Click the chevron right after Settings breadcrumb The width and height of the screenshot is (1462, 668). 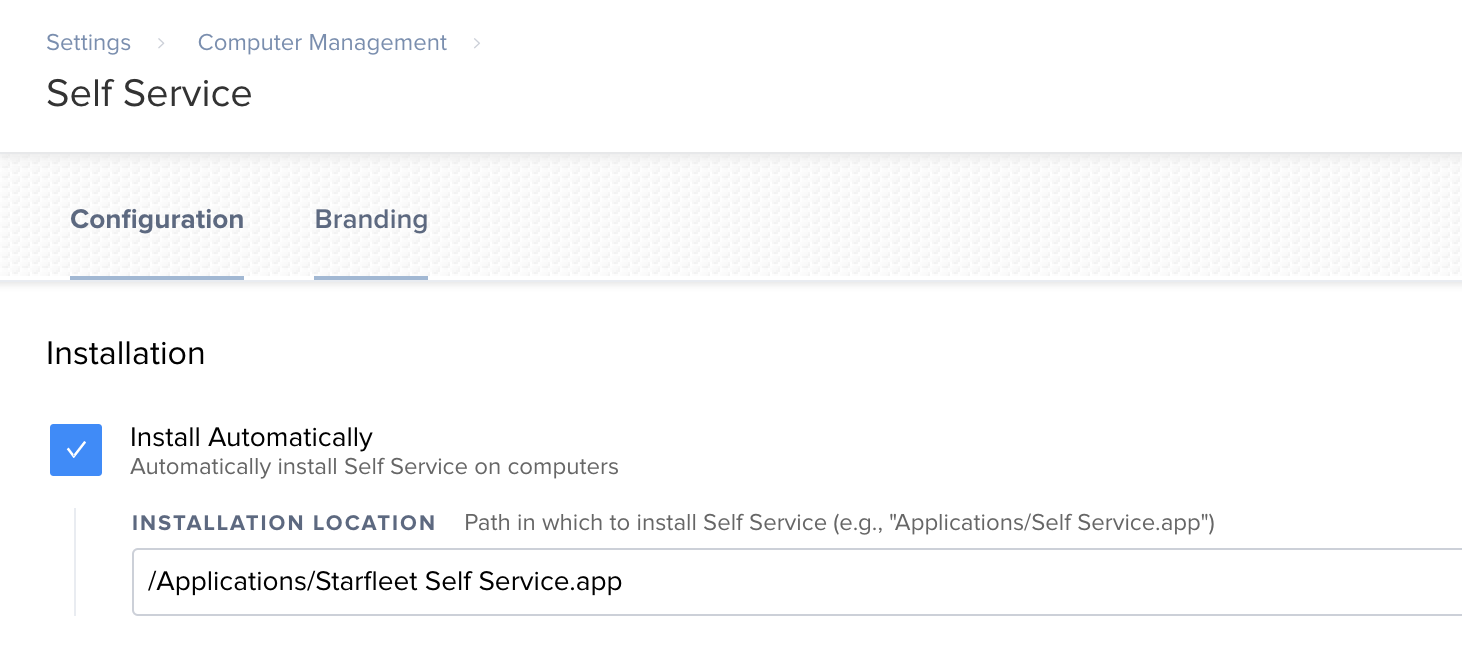coord(161,43)
